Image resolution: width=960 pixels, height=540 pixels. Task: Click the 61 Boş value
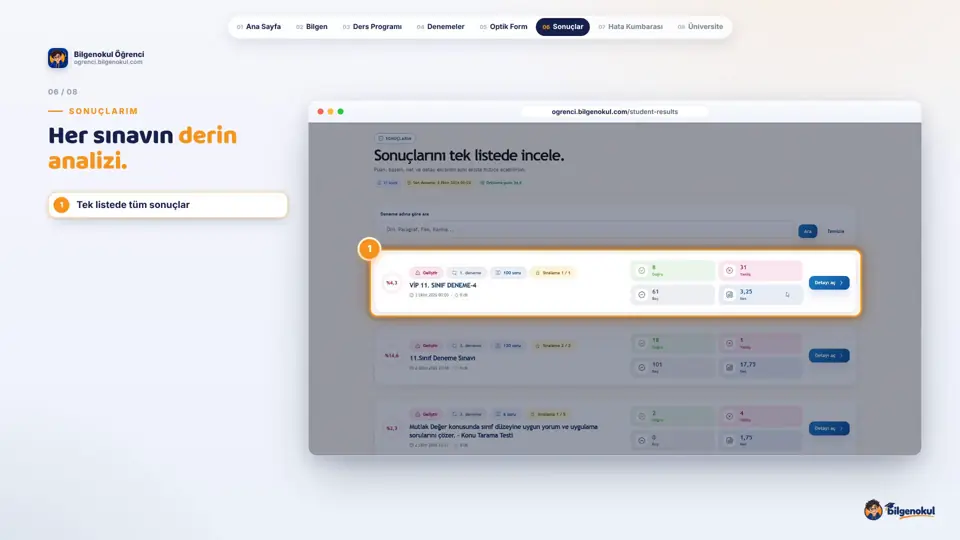655,292
